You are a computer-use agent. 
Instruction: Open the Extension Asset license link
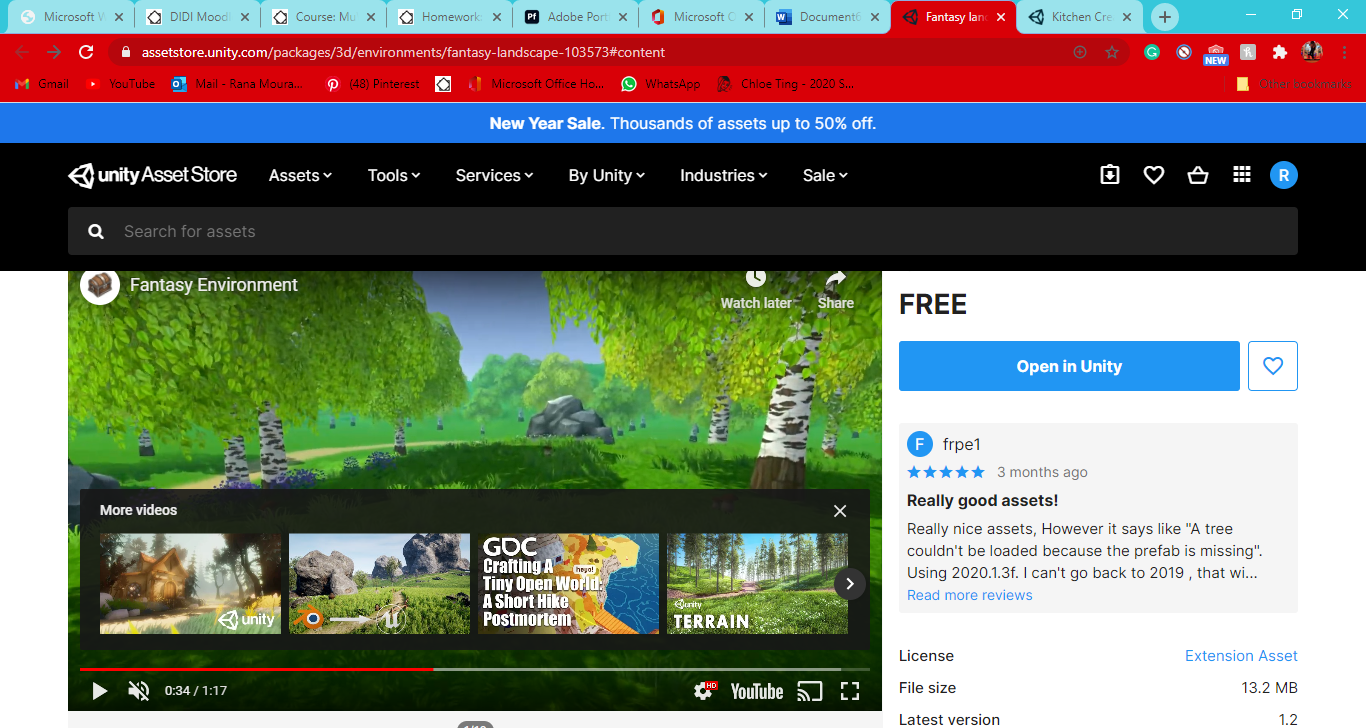tap(1241, 656)
